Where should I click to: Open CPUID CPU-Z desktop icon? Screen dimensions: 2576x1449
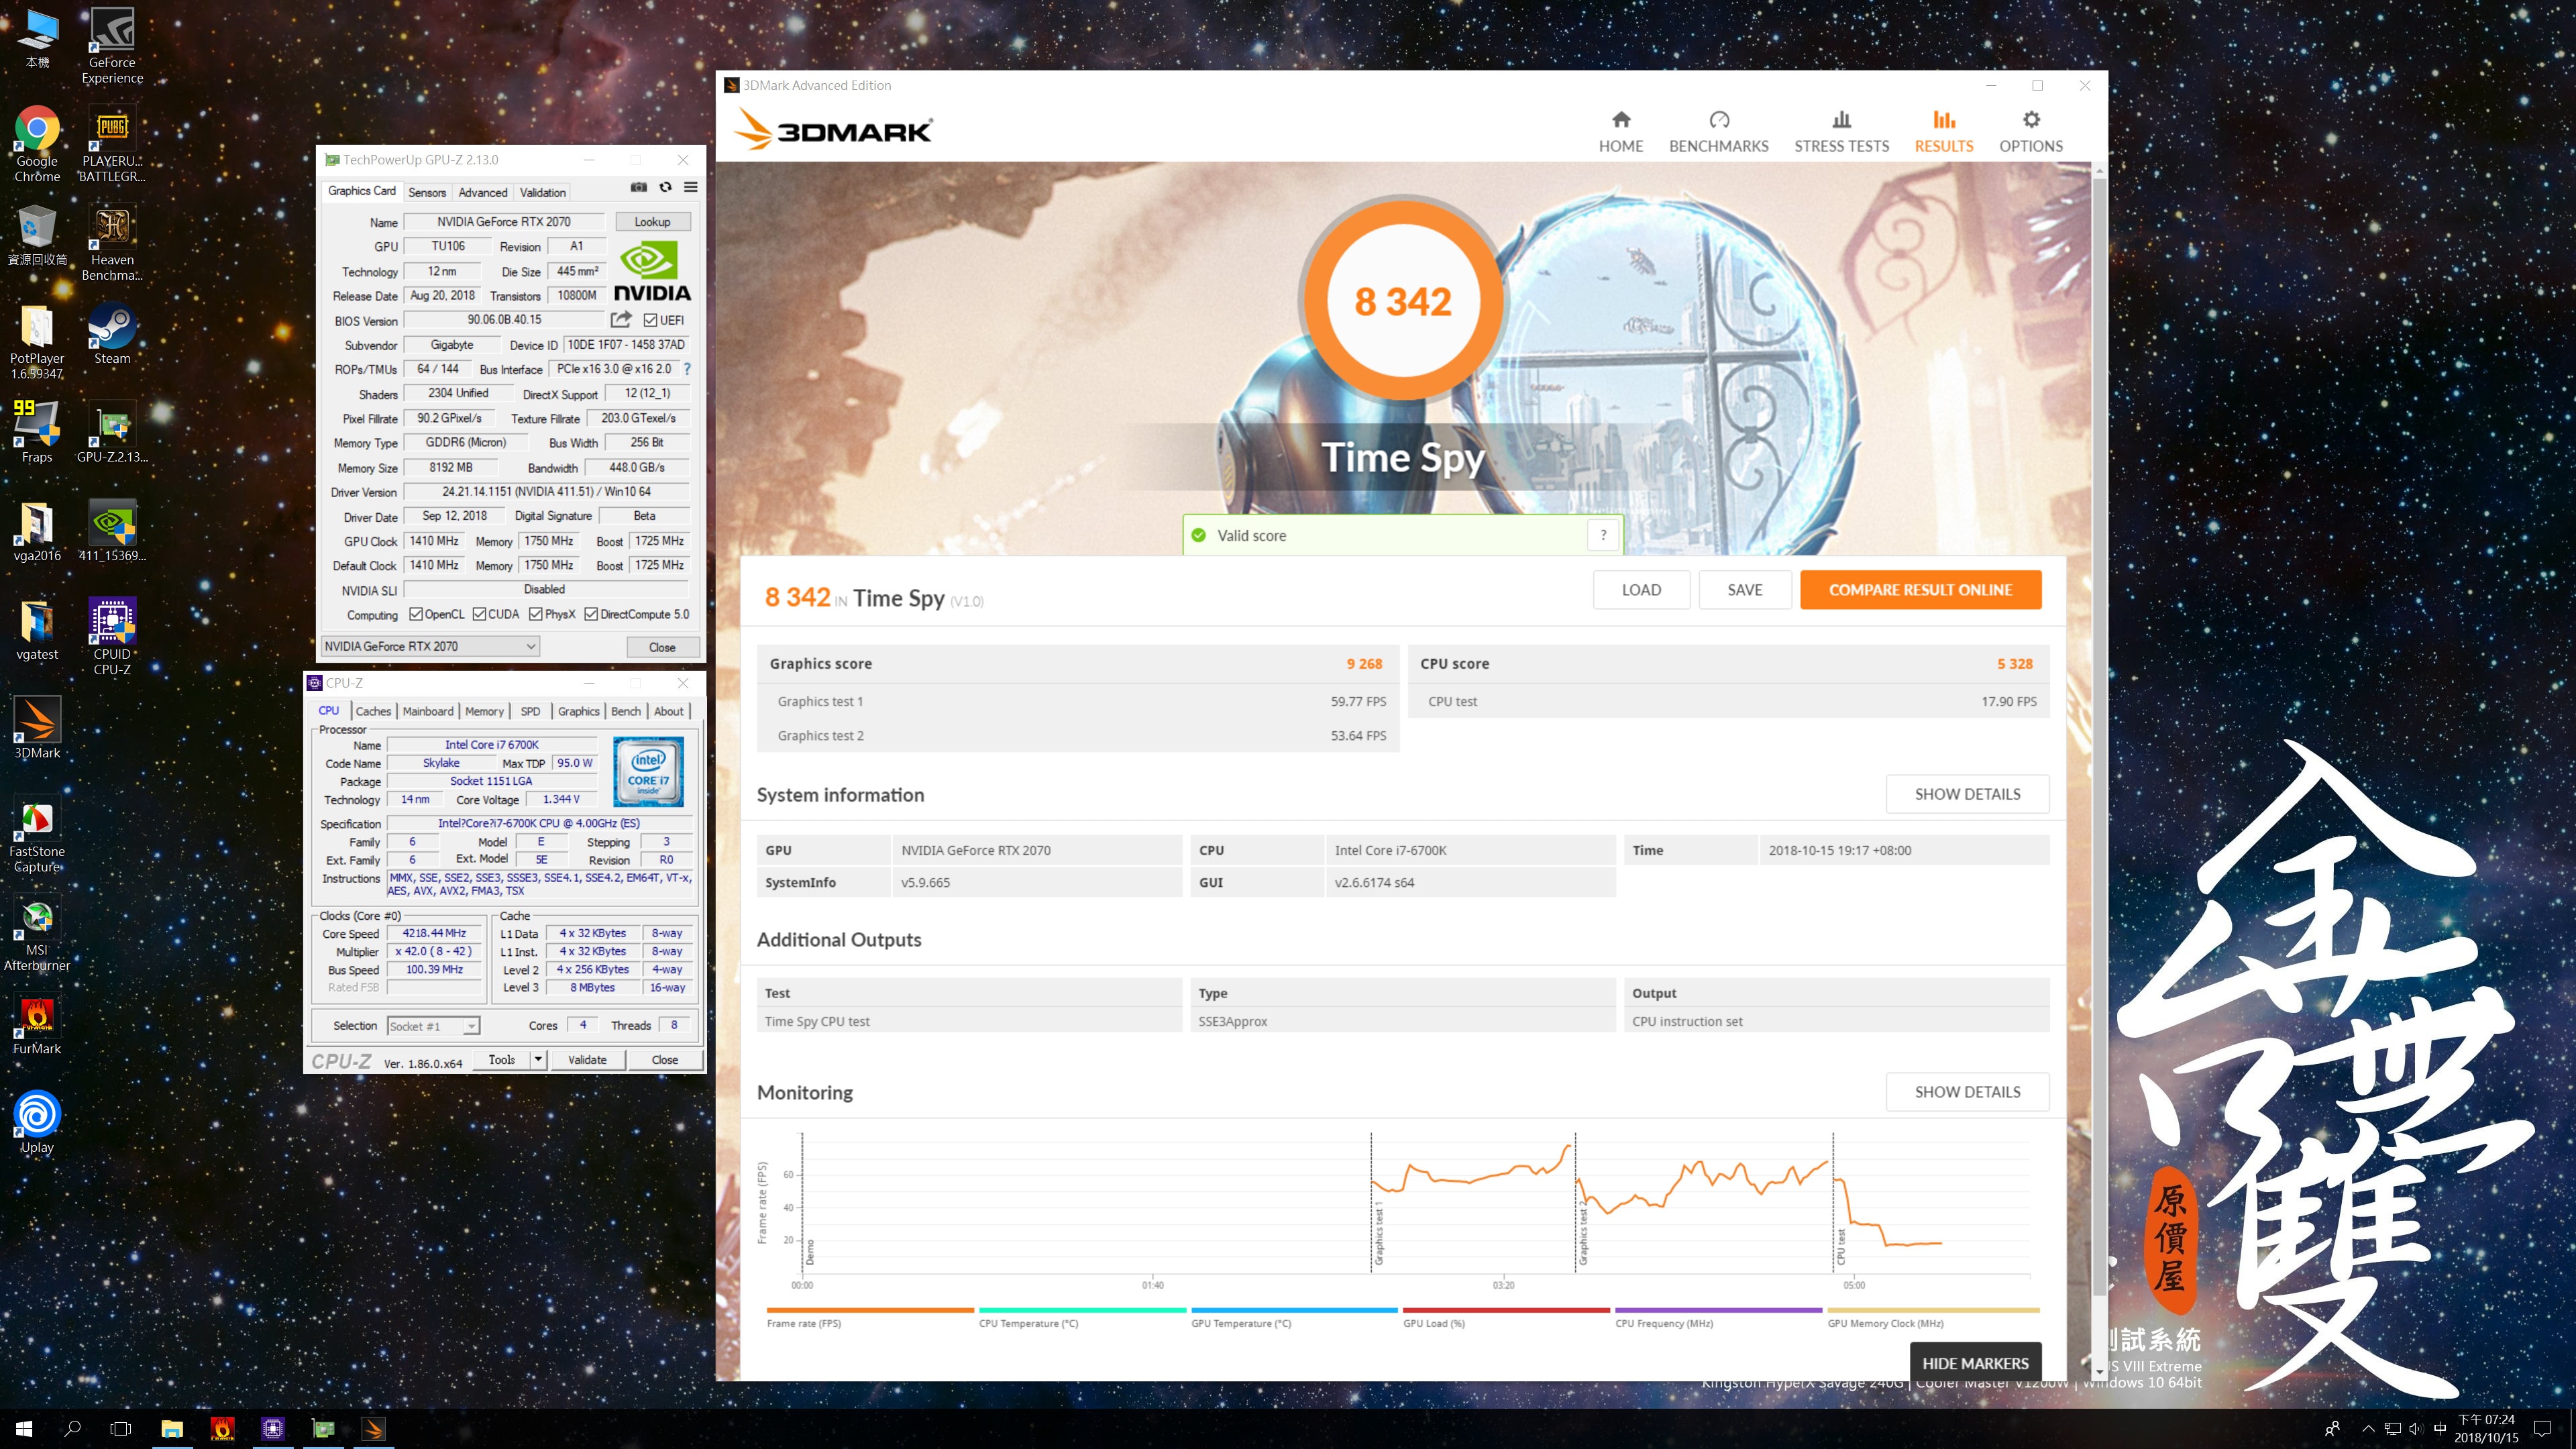tap(112, 637)
